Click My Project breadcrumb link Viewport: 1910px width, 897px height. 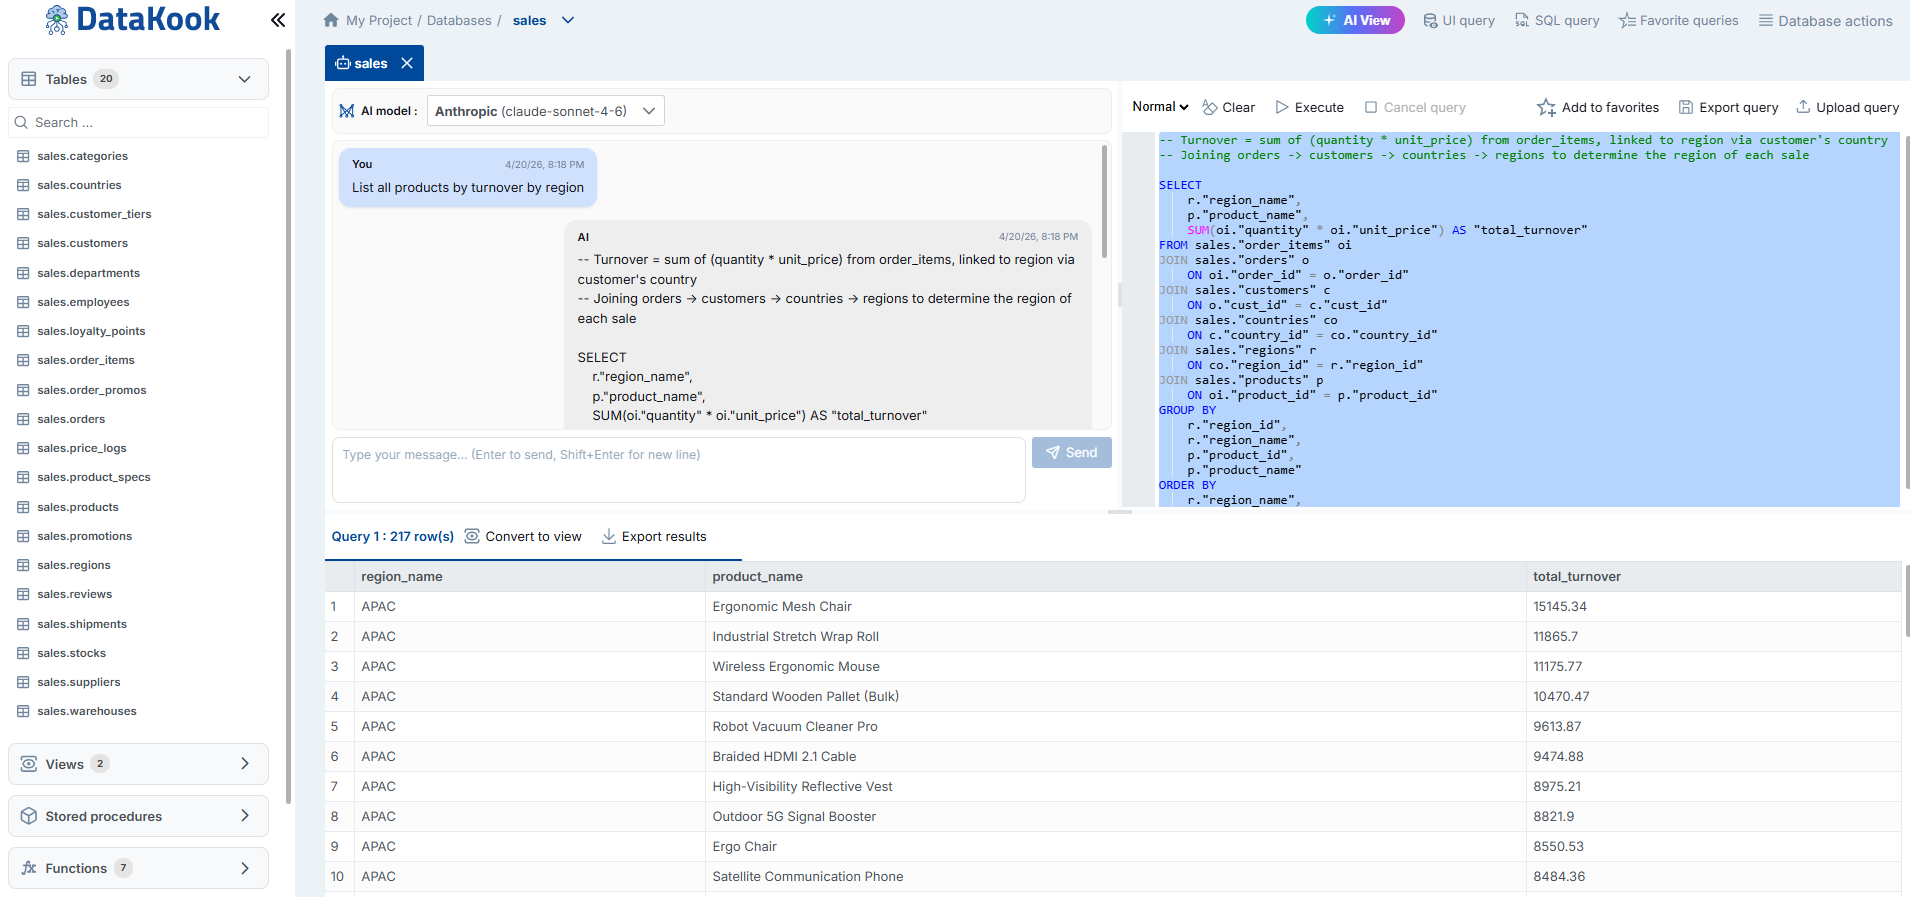coord(379,20)
